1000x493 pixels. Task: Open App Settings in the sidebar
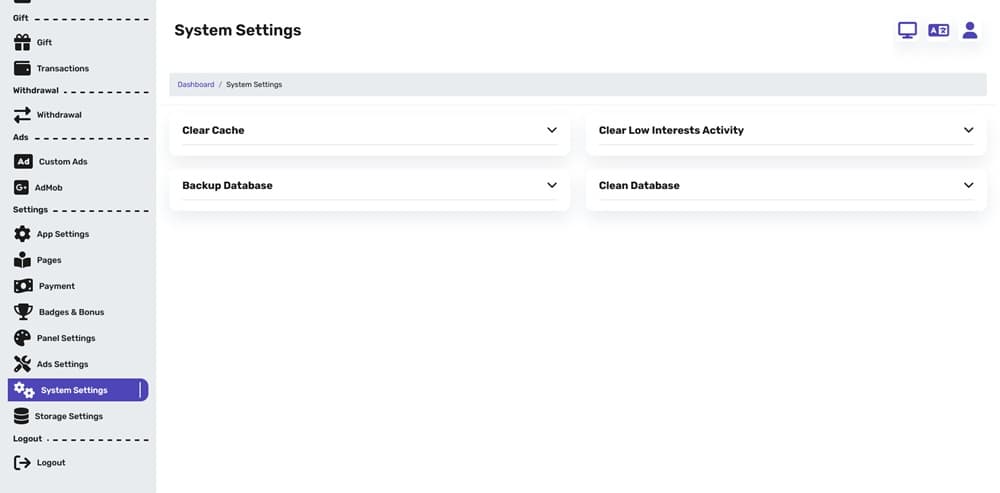tap(62, 234)
